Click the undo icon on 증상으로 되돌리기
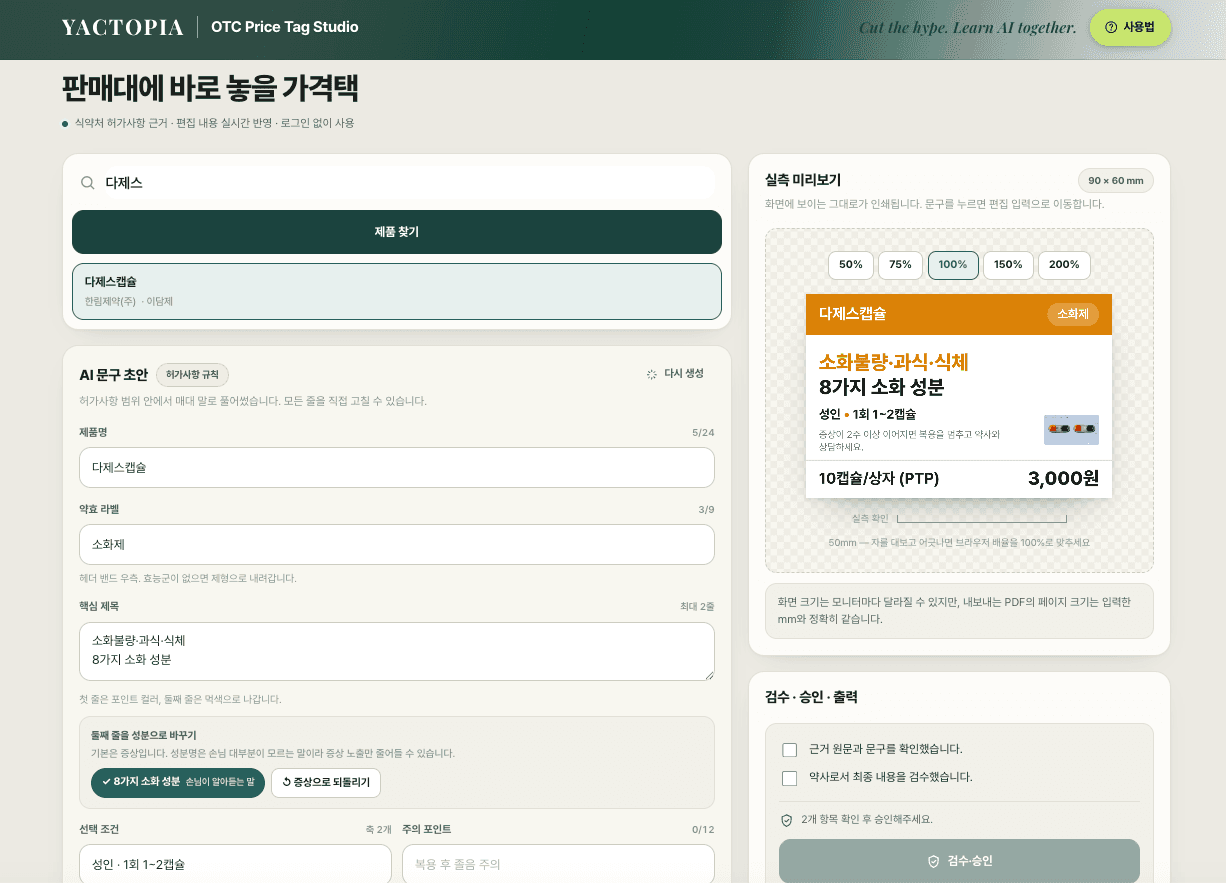 click(287, 782)
